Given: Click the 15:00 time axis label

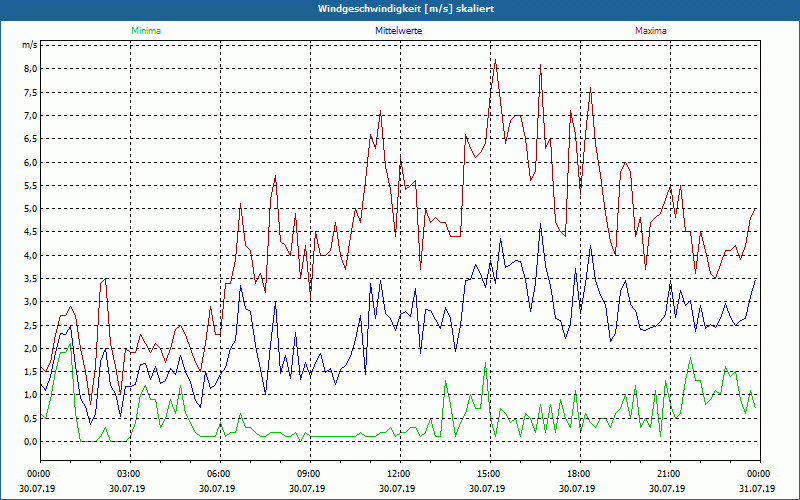Looking at the screenshot, I should (490, 474).
